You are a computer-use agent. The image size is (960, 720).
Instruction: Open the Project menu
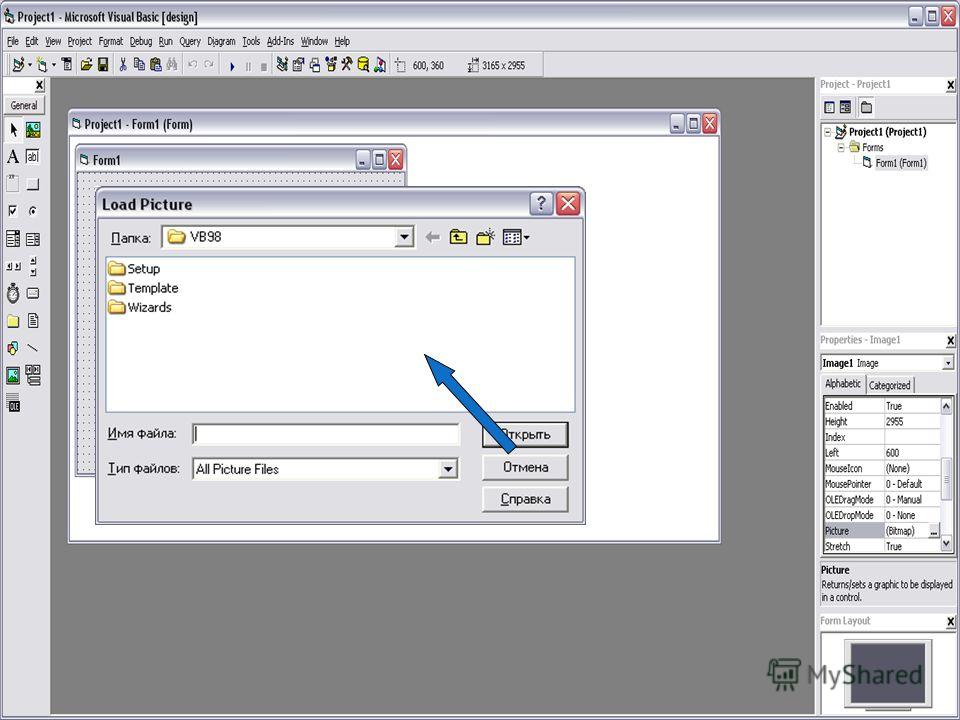coord(80,41)
